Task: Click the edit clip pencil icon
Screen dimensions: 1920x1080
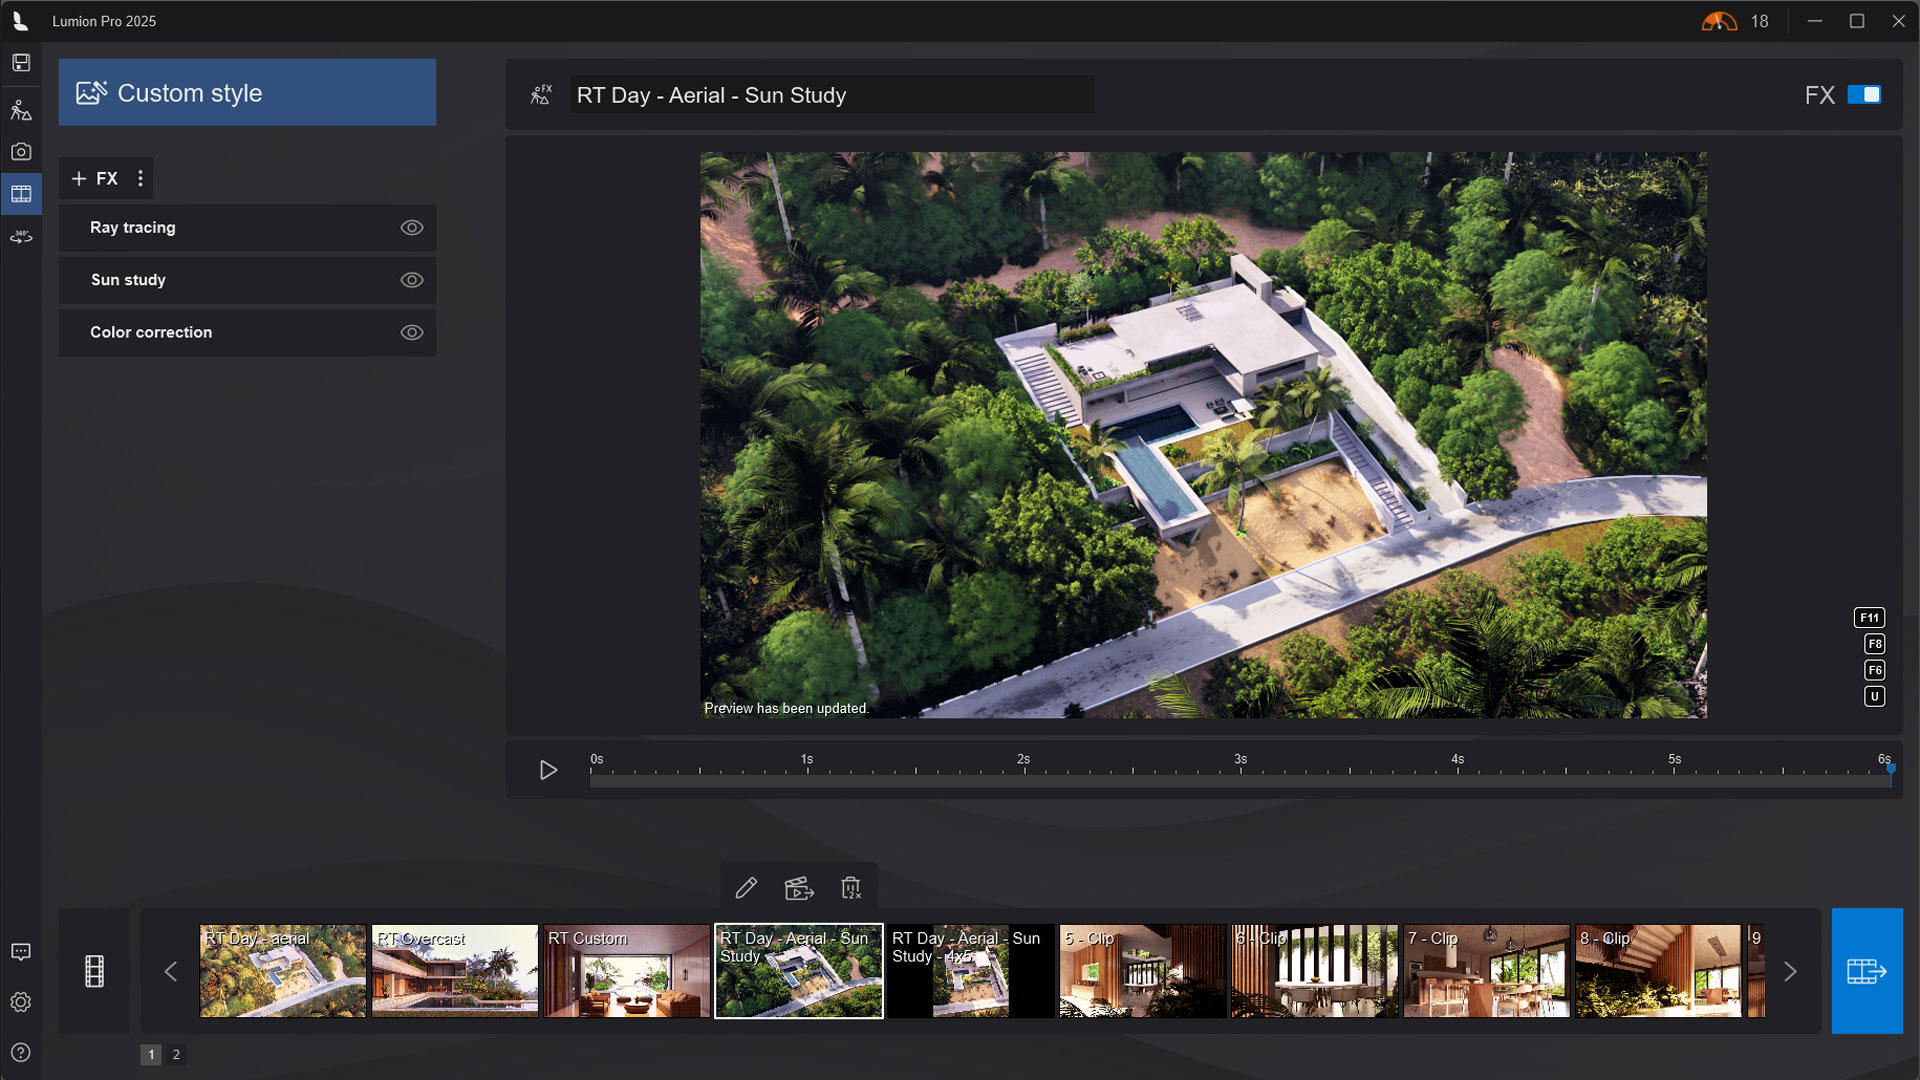Action: click(x=746, y=888)
